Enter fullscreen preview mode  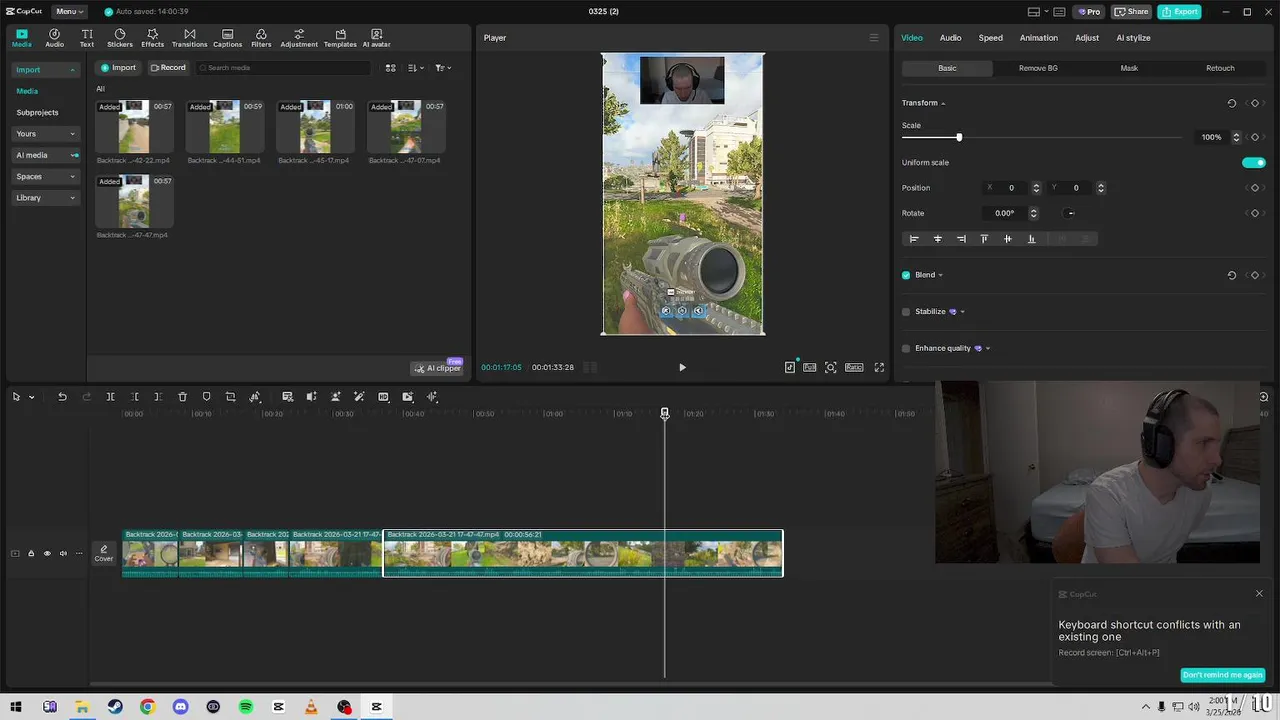click(x=879, y=367)
